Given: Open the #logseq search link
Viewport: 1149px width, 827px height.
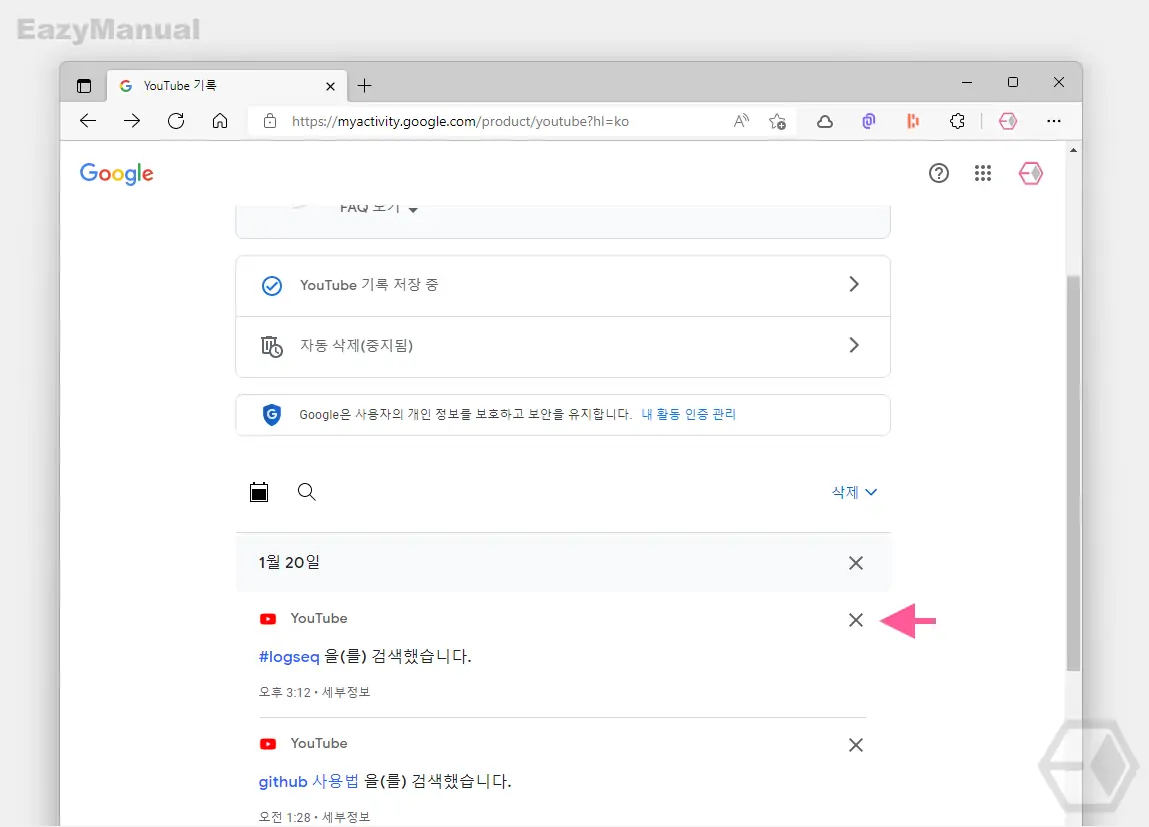Looking at the screenshot, I should 289,656.
